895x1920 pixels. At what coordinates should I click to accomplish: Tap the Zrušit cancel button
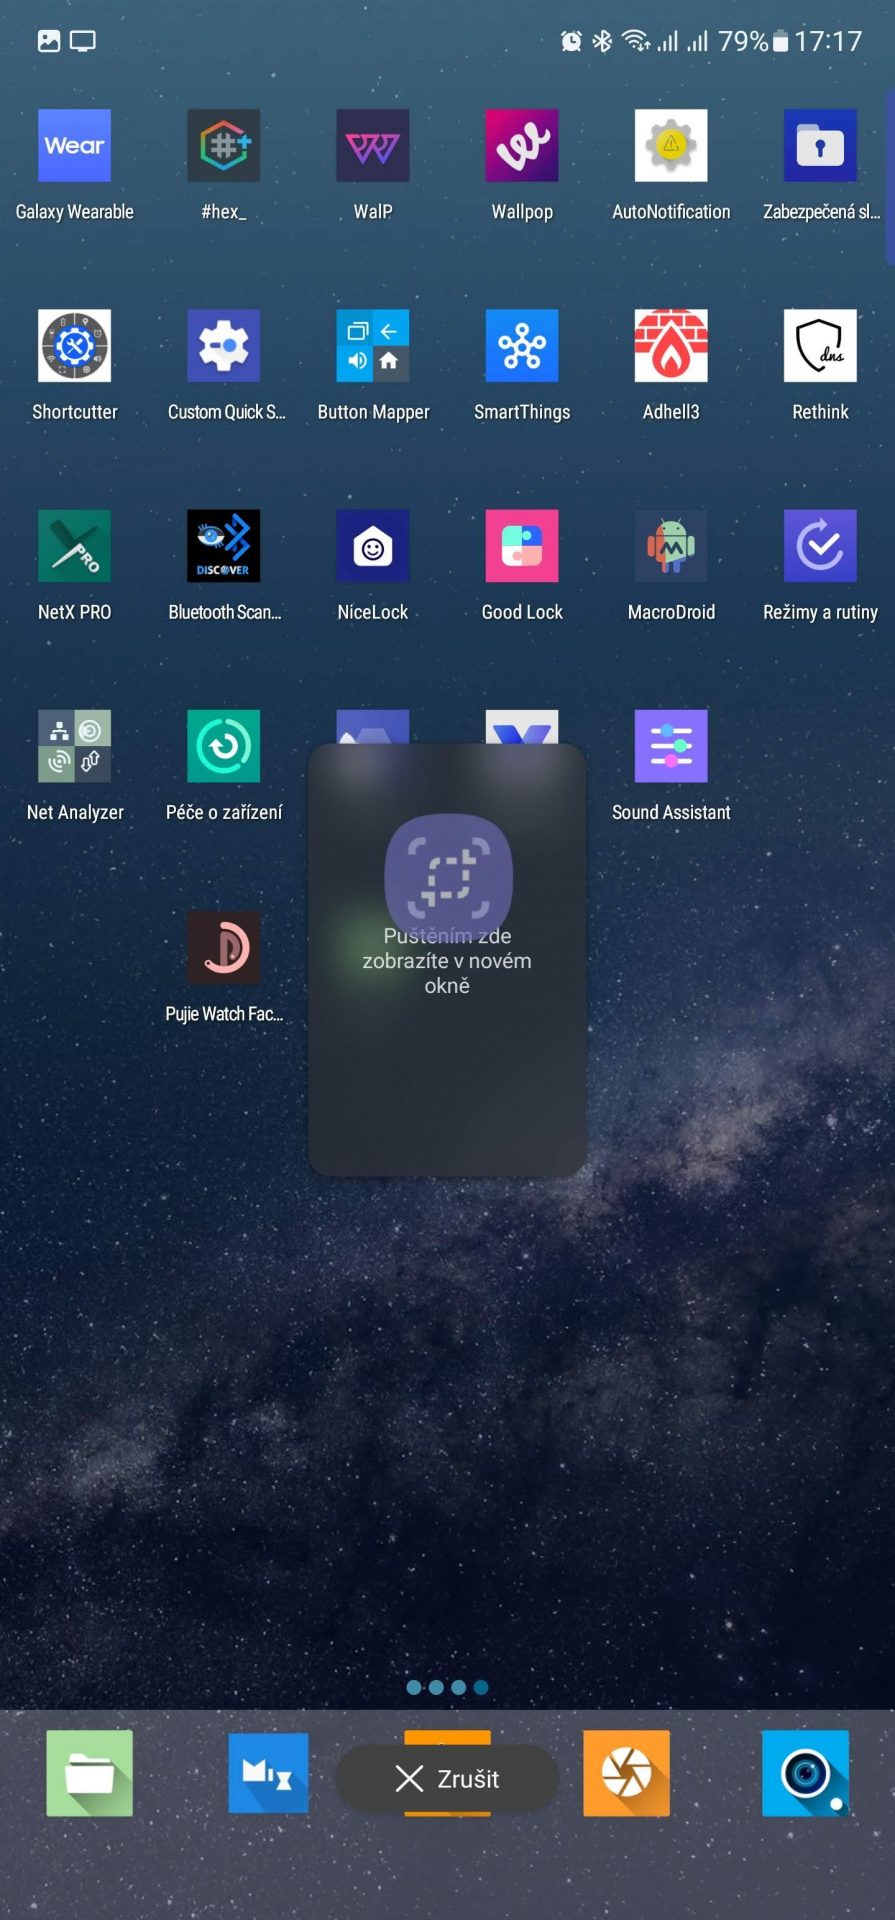[447, 1778]
